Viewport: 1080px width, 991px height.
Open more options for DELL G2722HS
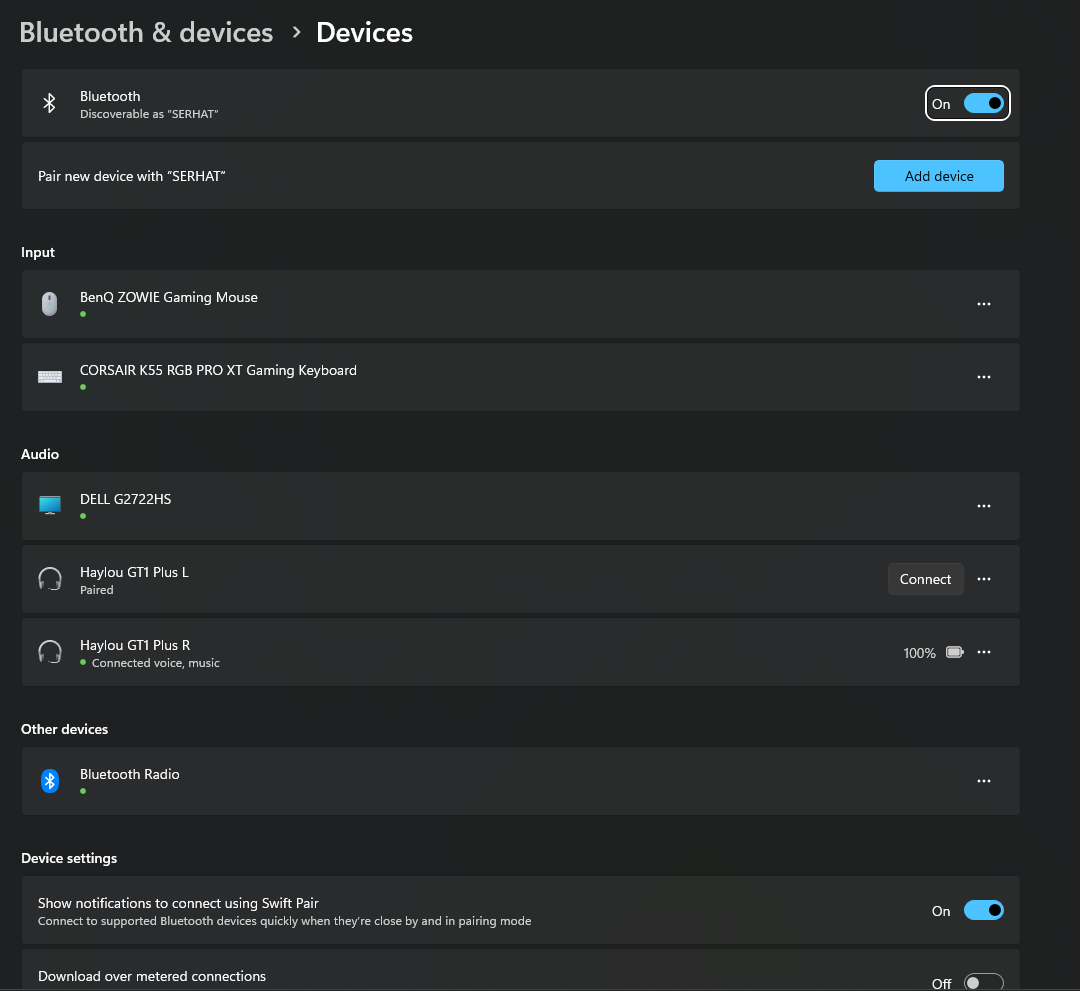click(984, 506)
